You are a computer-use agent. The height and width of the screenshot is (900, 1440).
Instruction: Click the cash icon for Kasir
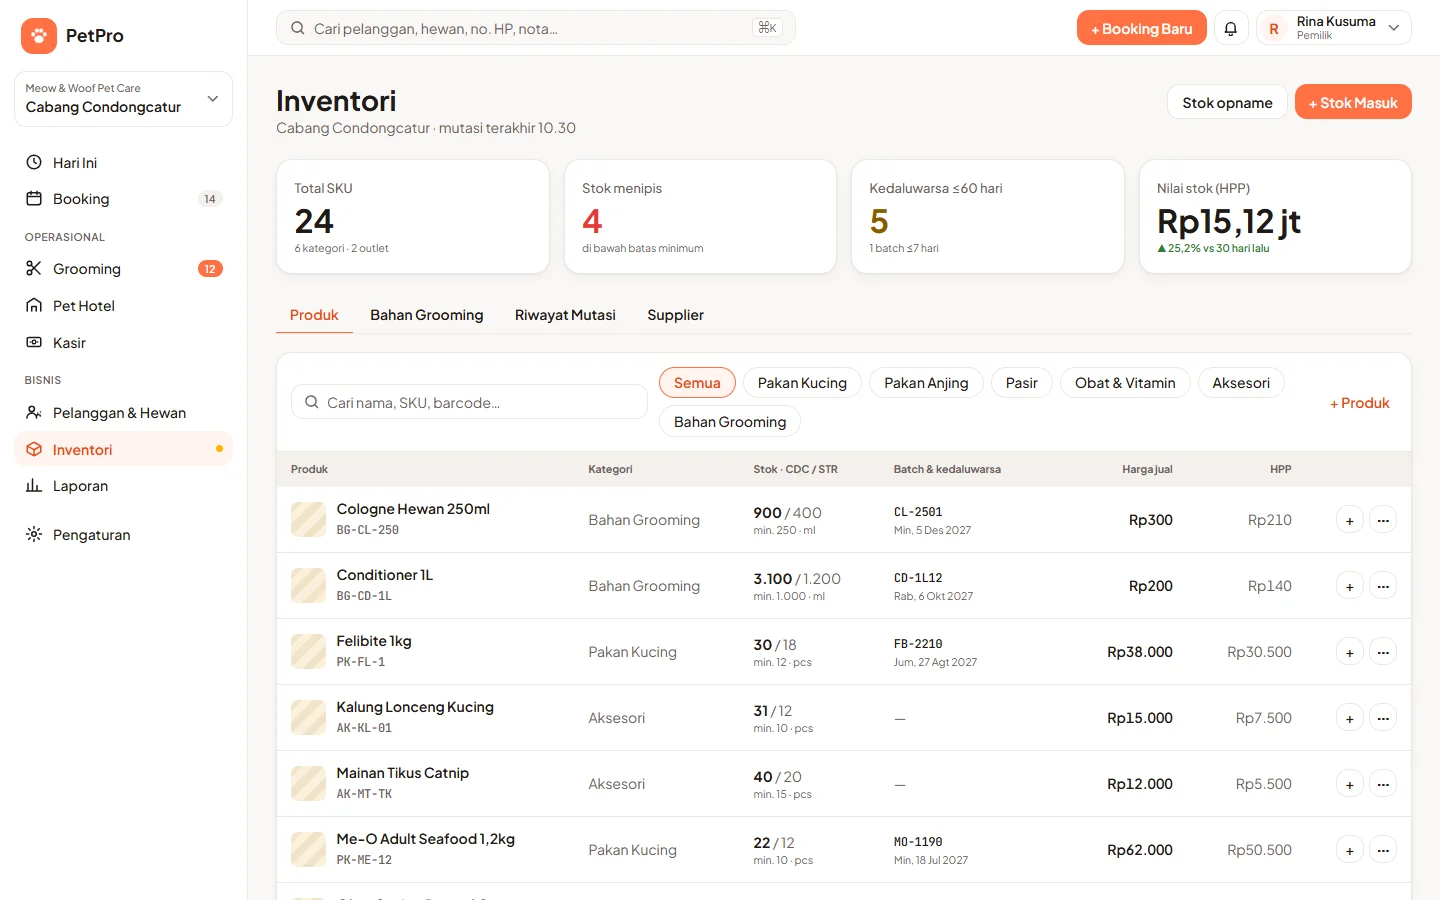click(x=34, y=342)
